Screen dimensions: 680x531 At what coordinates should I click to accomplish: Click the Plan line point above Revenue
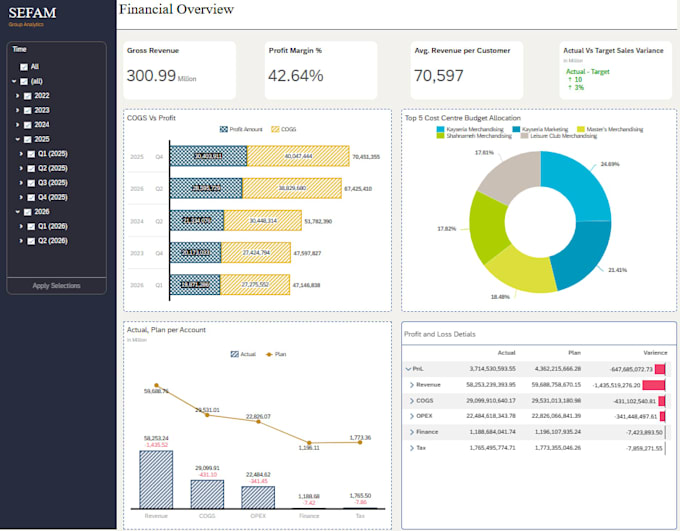[157, 385]
